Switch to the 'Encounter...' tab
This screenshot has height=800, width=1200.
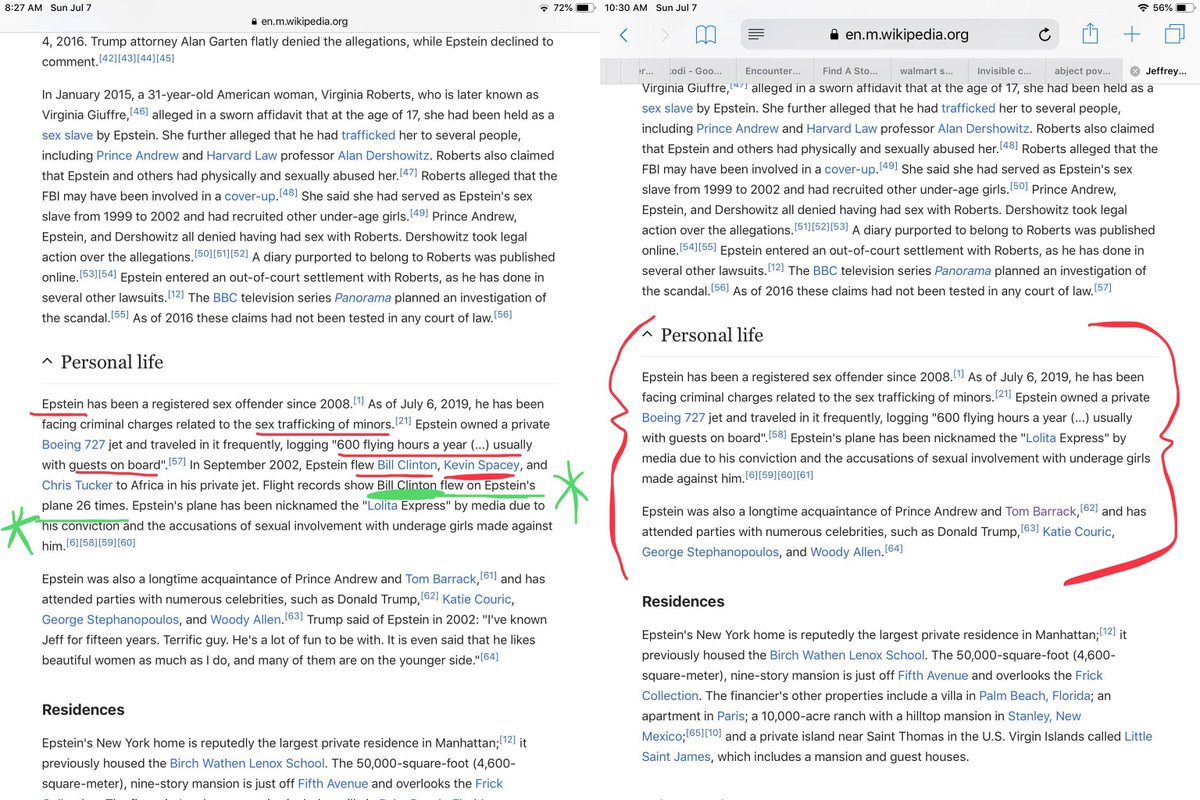pyautogui.click(x=774, y=71)
